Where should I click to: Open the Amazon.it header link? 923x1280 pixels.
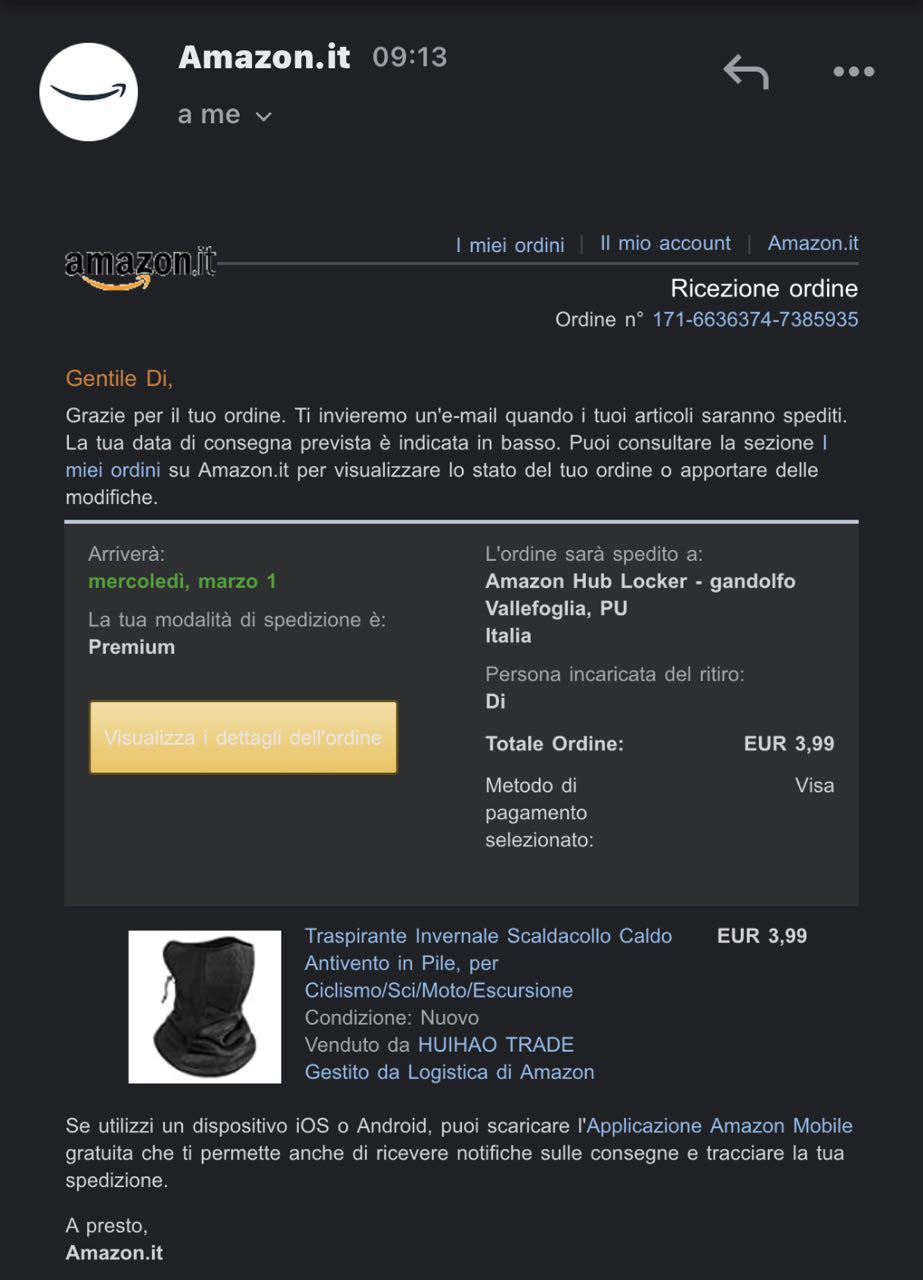pos(813,243)
